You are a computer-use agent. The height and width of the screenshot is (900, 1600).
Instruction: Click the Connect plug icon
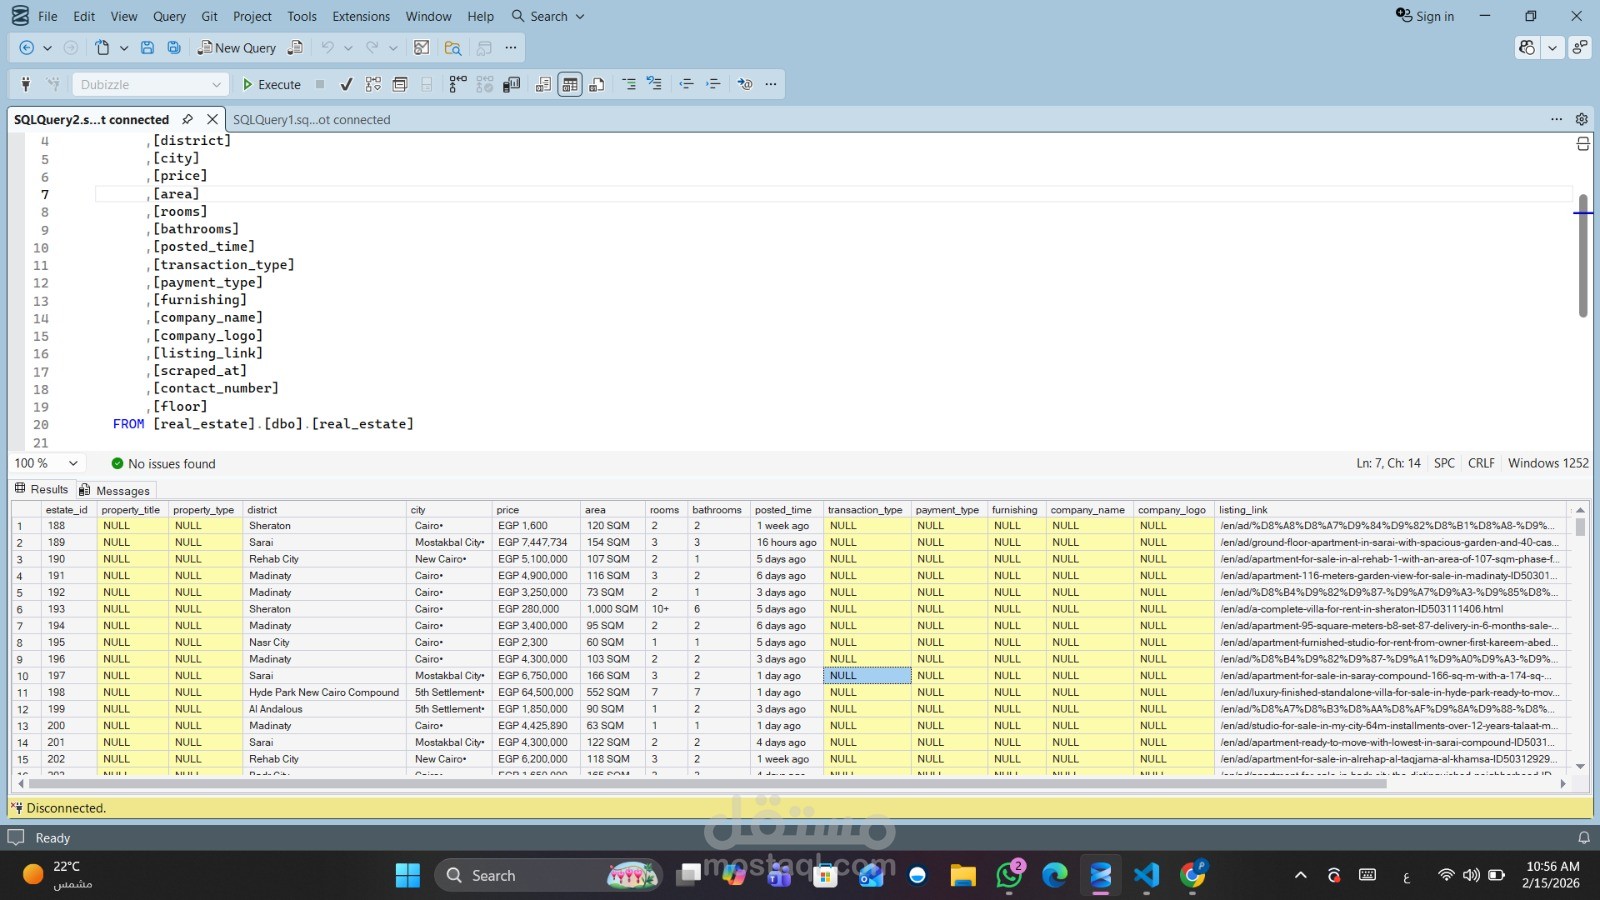click(x=26, y=85)
